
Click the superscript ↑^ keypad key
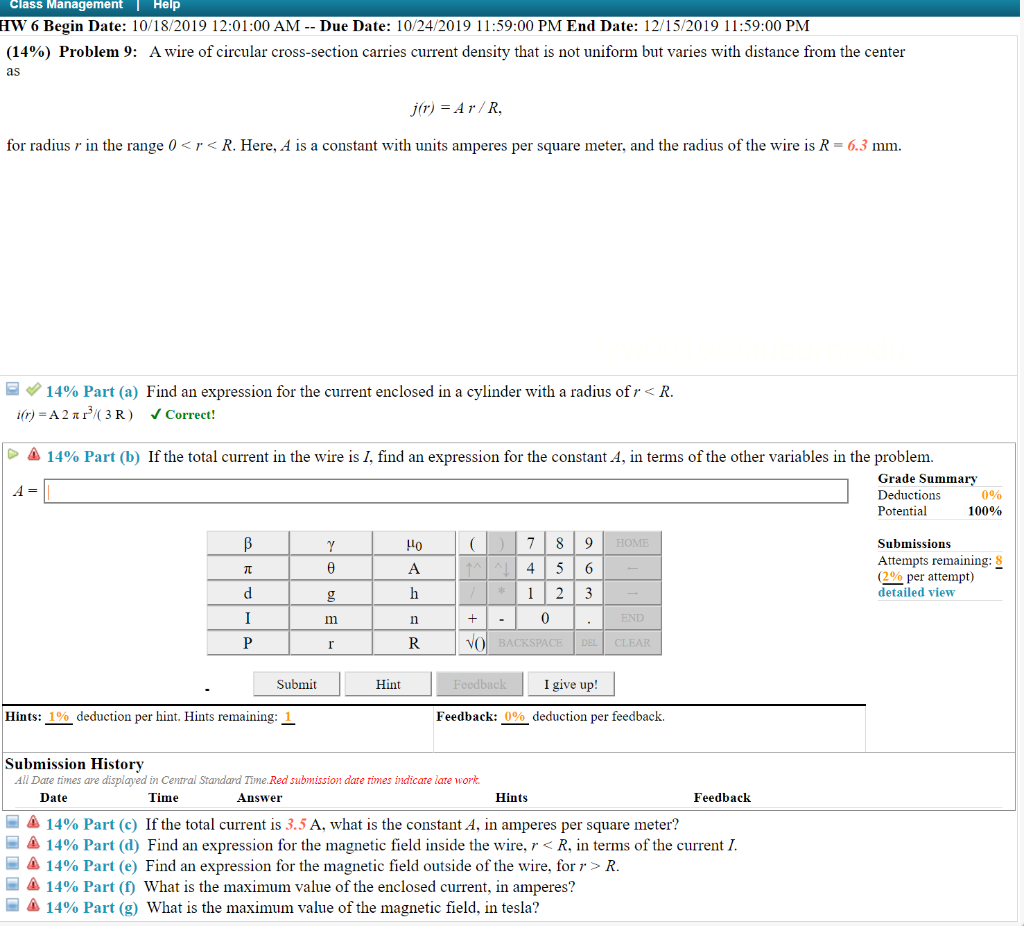click(x=473, y=568)
